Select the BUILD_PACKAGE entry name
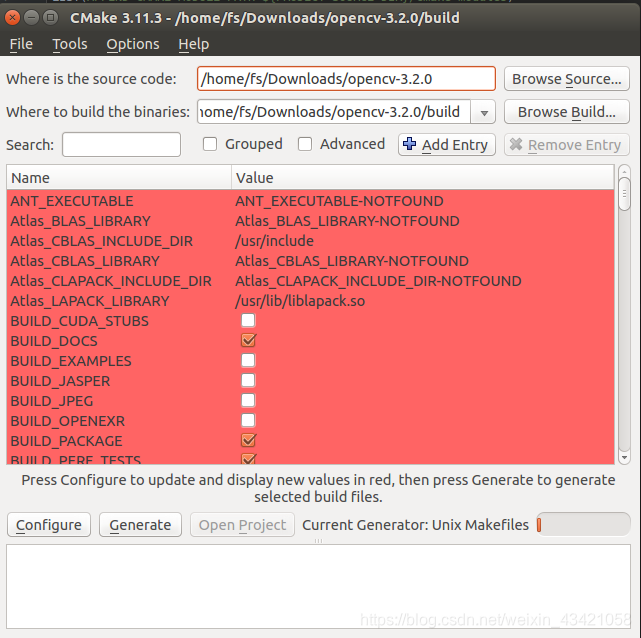Image resolution: width=641 pixels, height=638 pixels. pos(67,441)
